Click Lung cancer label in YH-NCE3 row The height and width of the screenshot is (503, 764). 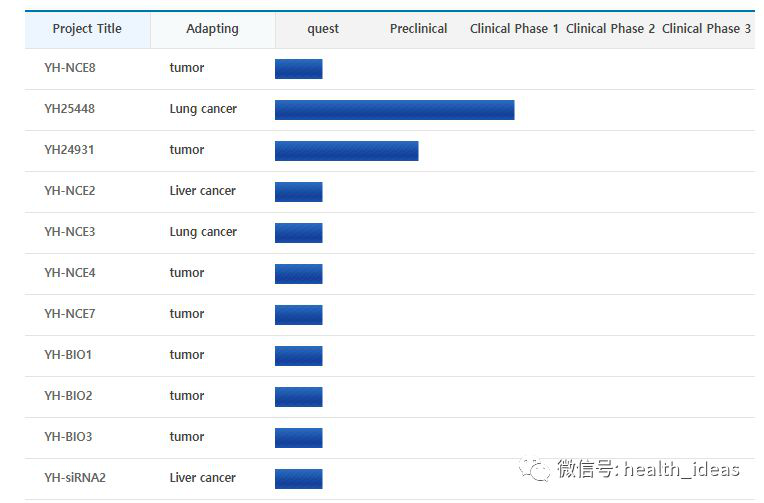point(203,232)
